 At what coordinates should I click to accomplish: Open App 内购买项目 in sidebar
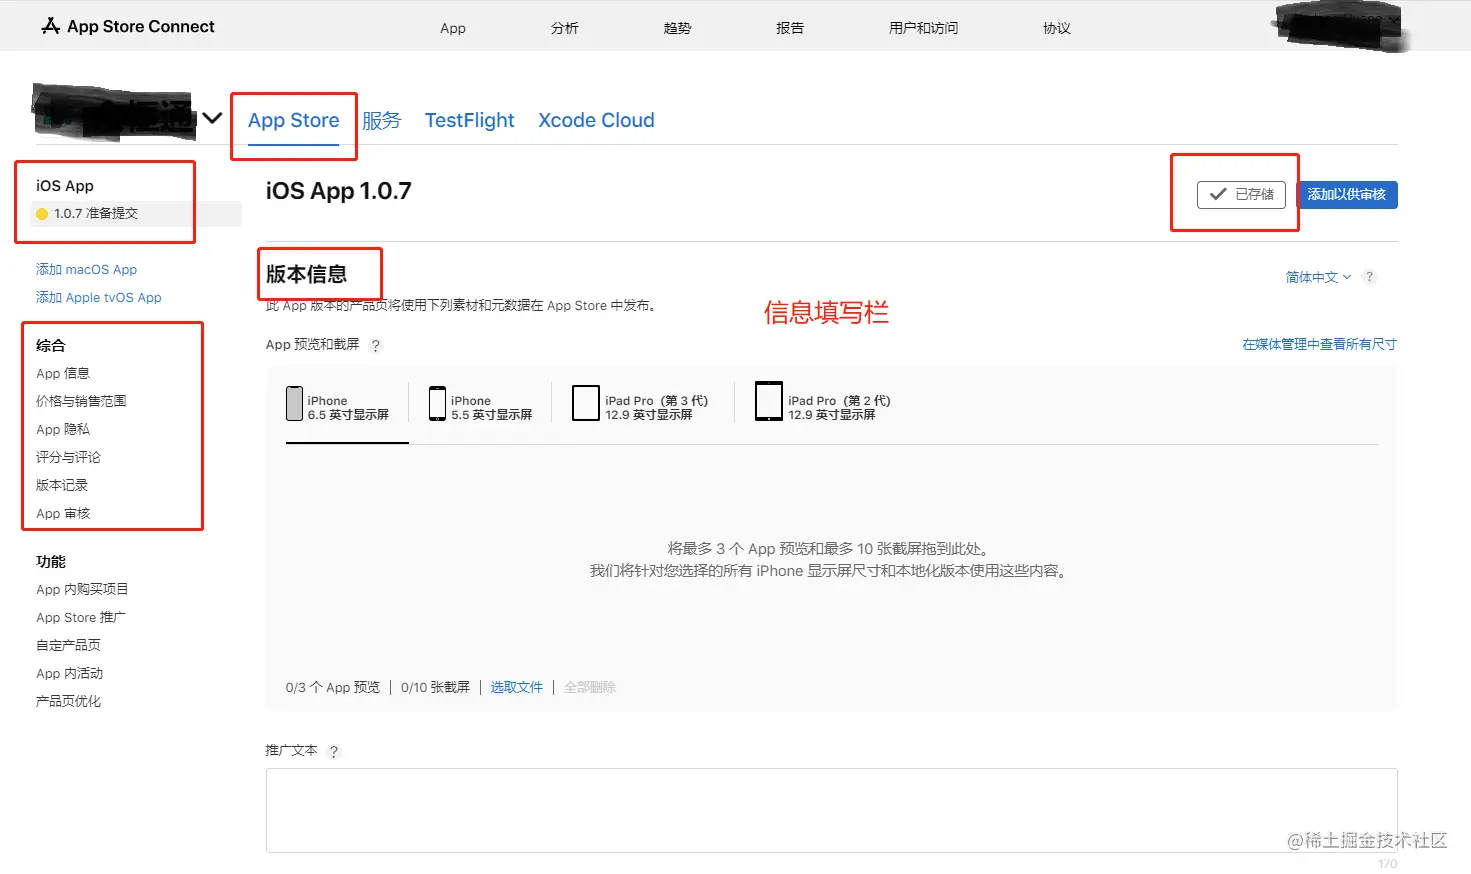coord(82,590)
